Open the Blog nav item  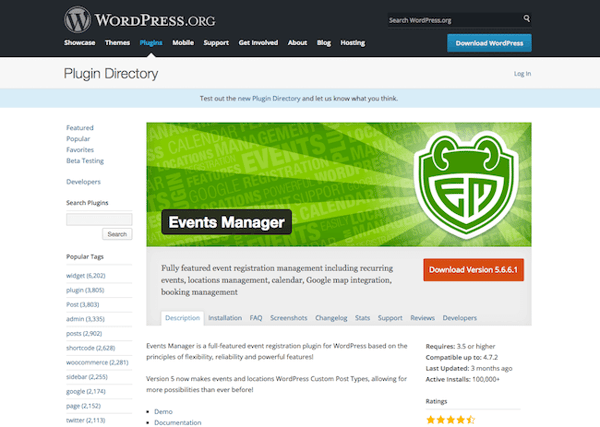pyautogui.click(x=324, y=42)
